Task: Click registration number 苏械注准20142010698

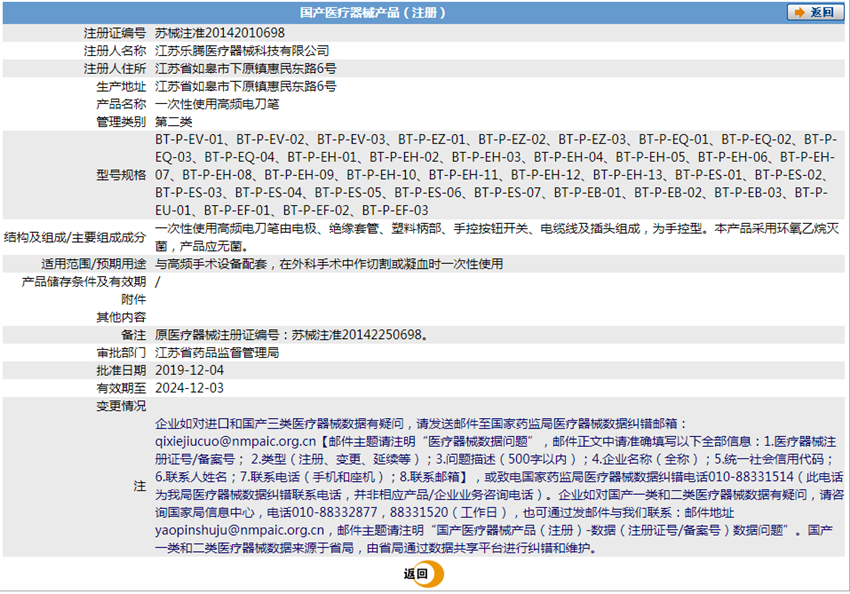Action: pyautogui.click(x=220, y=33)
